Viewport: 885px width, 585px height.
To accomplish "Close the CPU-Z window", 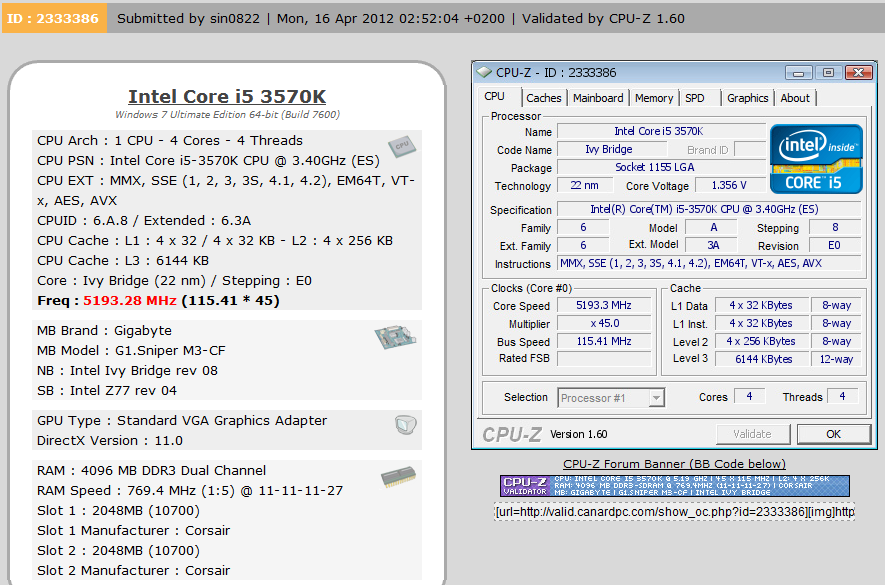I will [858, 73].
